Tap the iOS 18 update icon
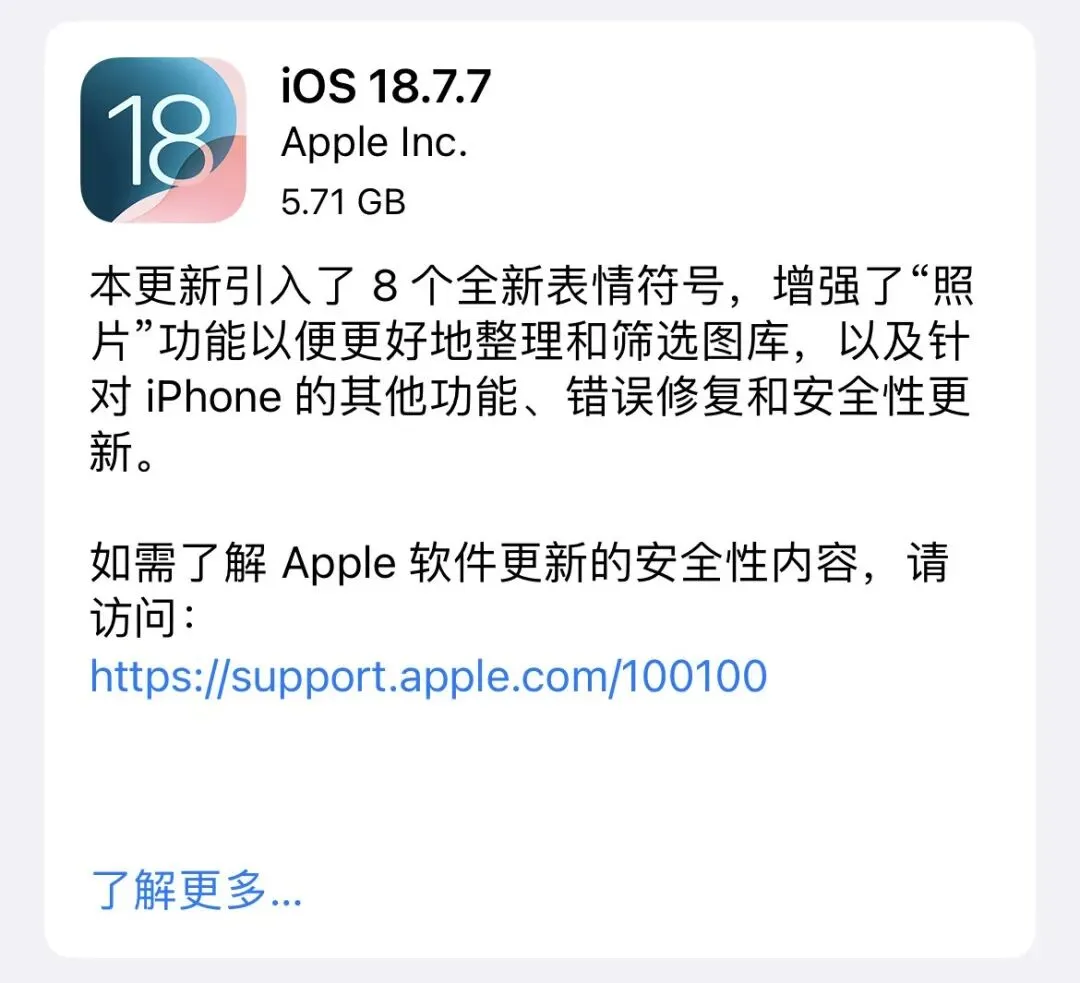The image size is (1080, 983). coord(163,140)
